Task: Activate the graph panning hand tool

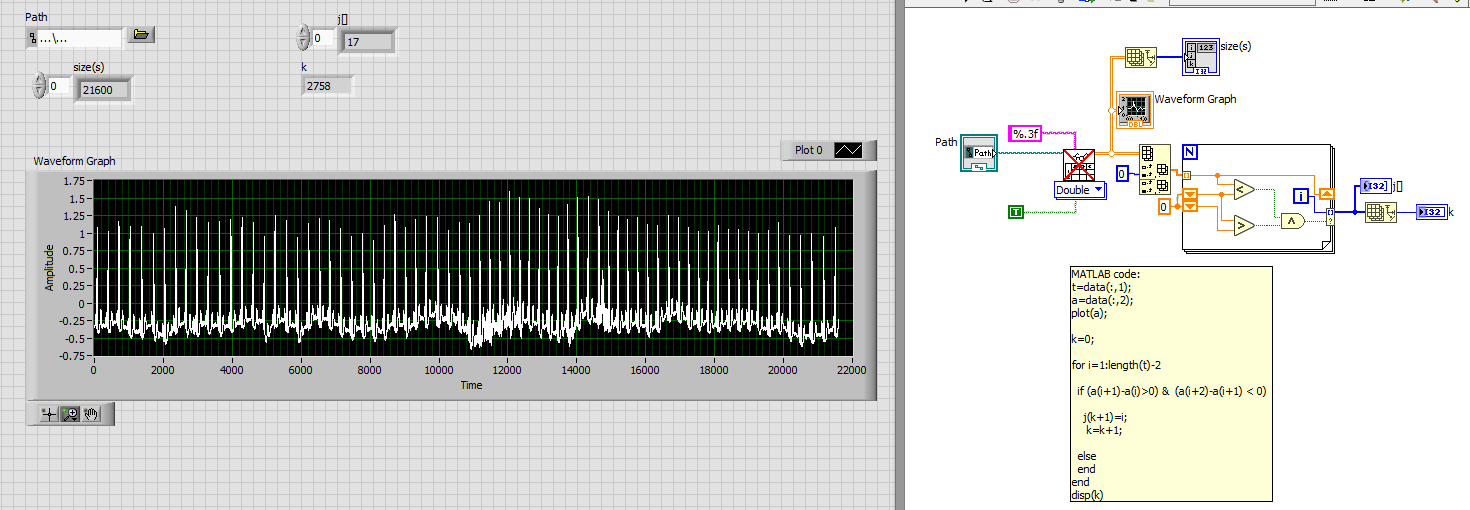Action: 91,414
